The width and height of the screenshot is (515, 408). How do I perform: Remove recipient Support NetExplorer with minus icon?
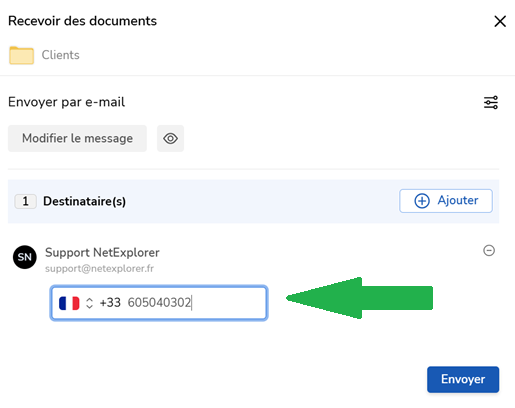pos(489,251)
